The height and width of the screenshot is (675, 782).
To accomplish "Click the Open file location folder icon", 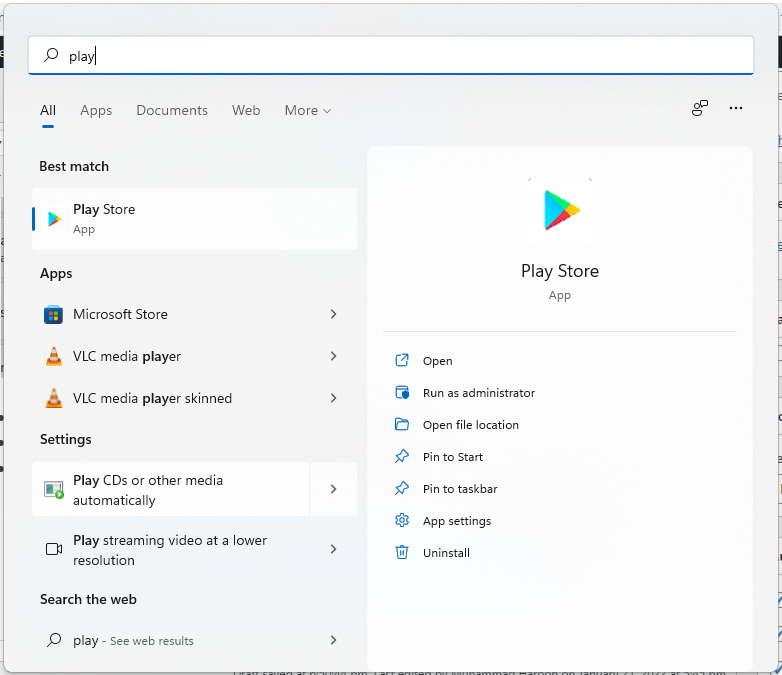I will click(401, 424).
